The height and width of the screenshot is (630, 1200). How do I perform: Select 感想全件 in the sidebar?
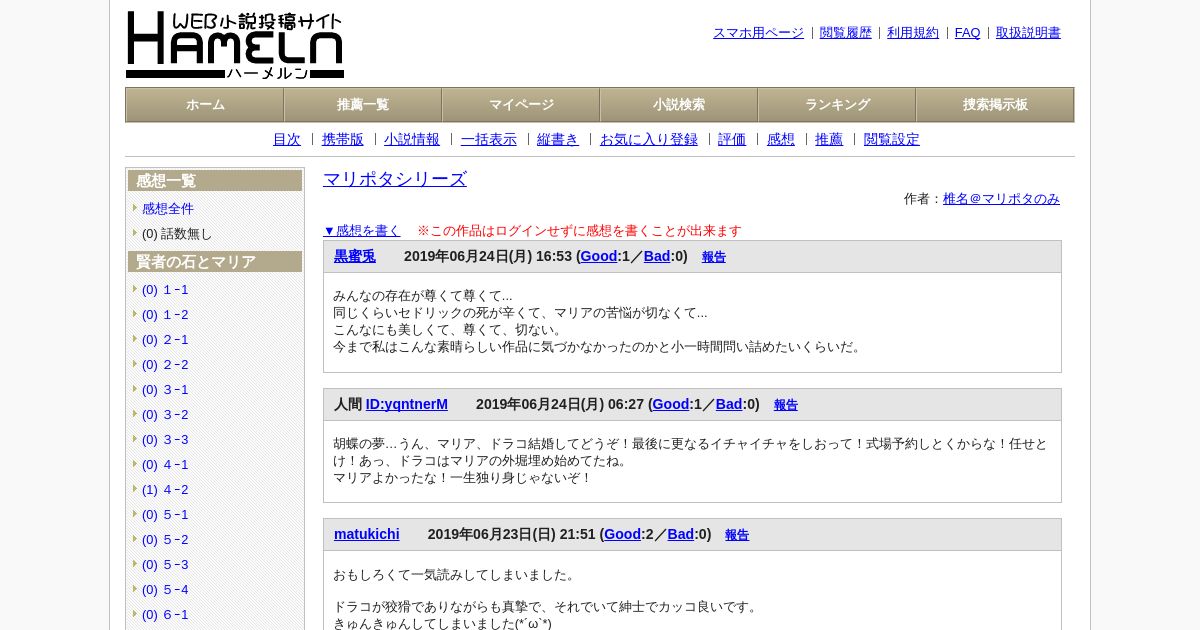(168, 209)
